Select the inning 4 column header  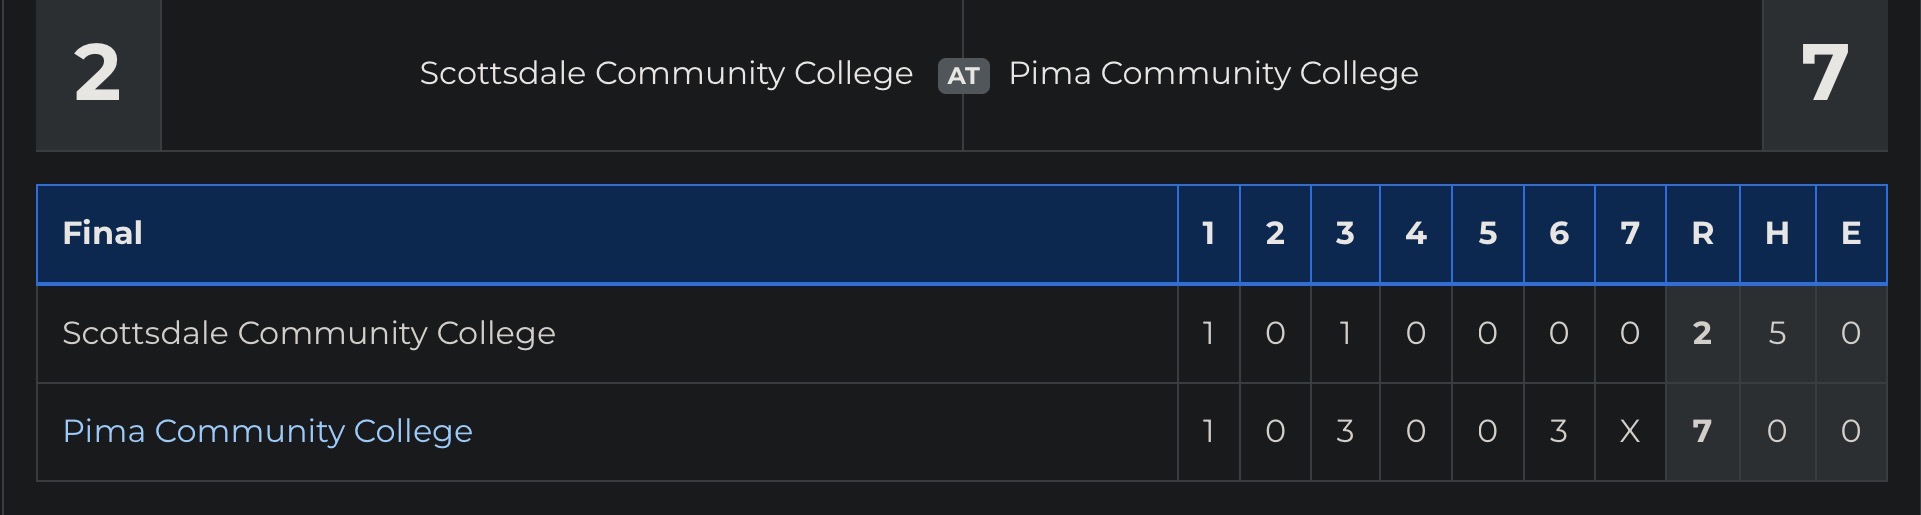click(x=1415, y=233)
